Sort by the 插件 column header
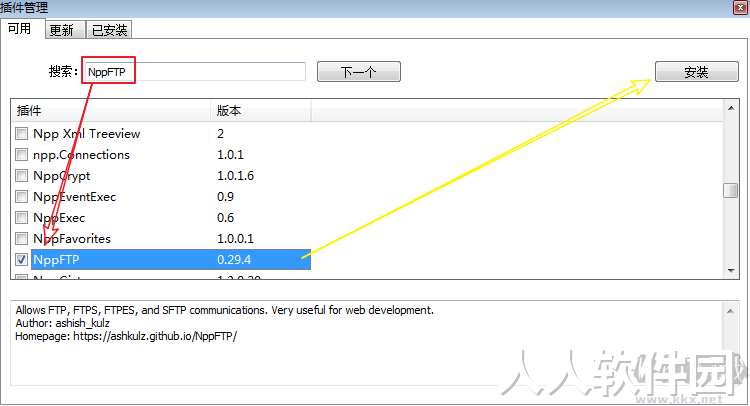The height and width of the screenshot is (406, 750). click(x=110, y=110)
